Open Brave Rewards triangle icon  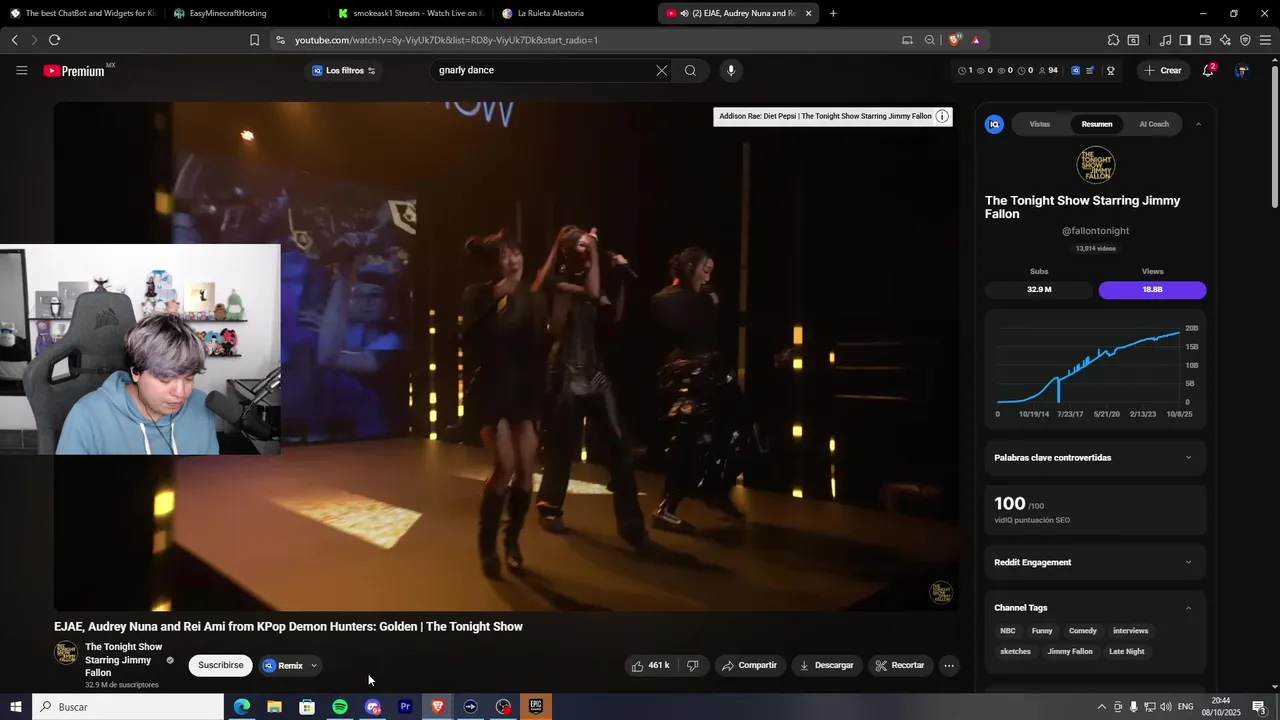[976, 40]
